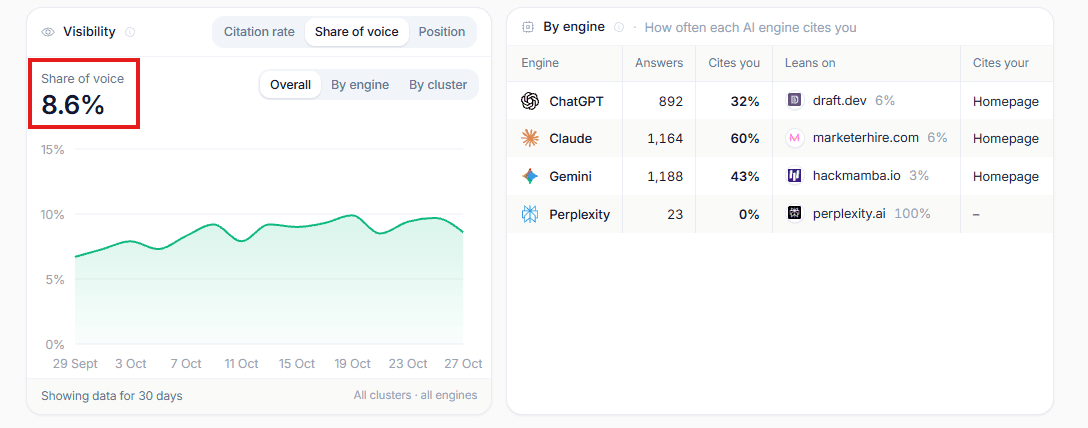
Task: Click Homepage in the ChatGPT row
Action: click(x=1005, y=101)
